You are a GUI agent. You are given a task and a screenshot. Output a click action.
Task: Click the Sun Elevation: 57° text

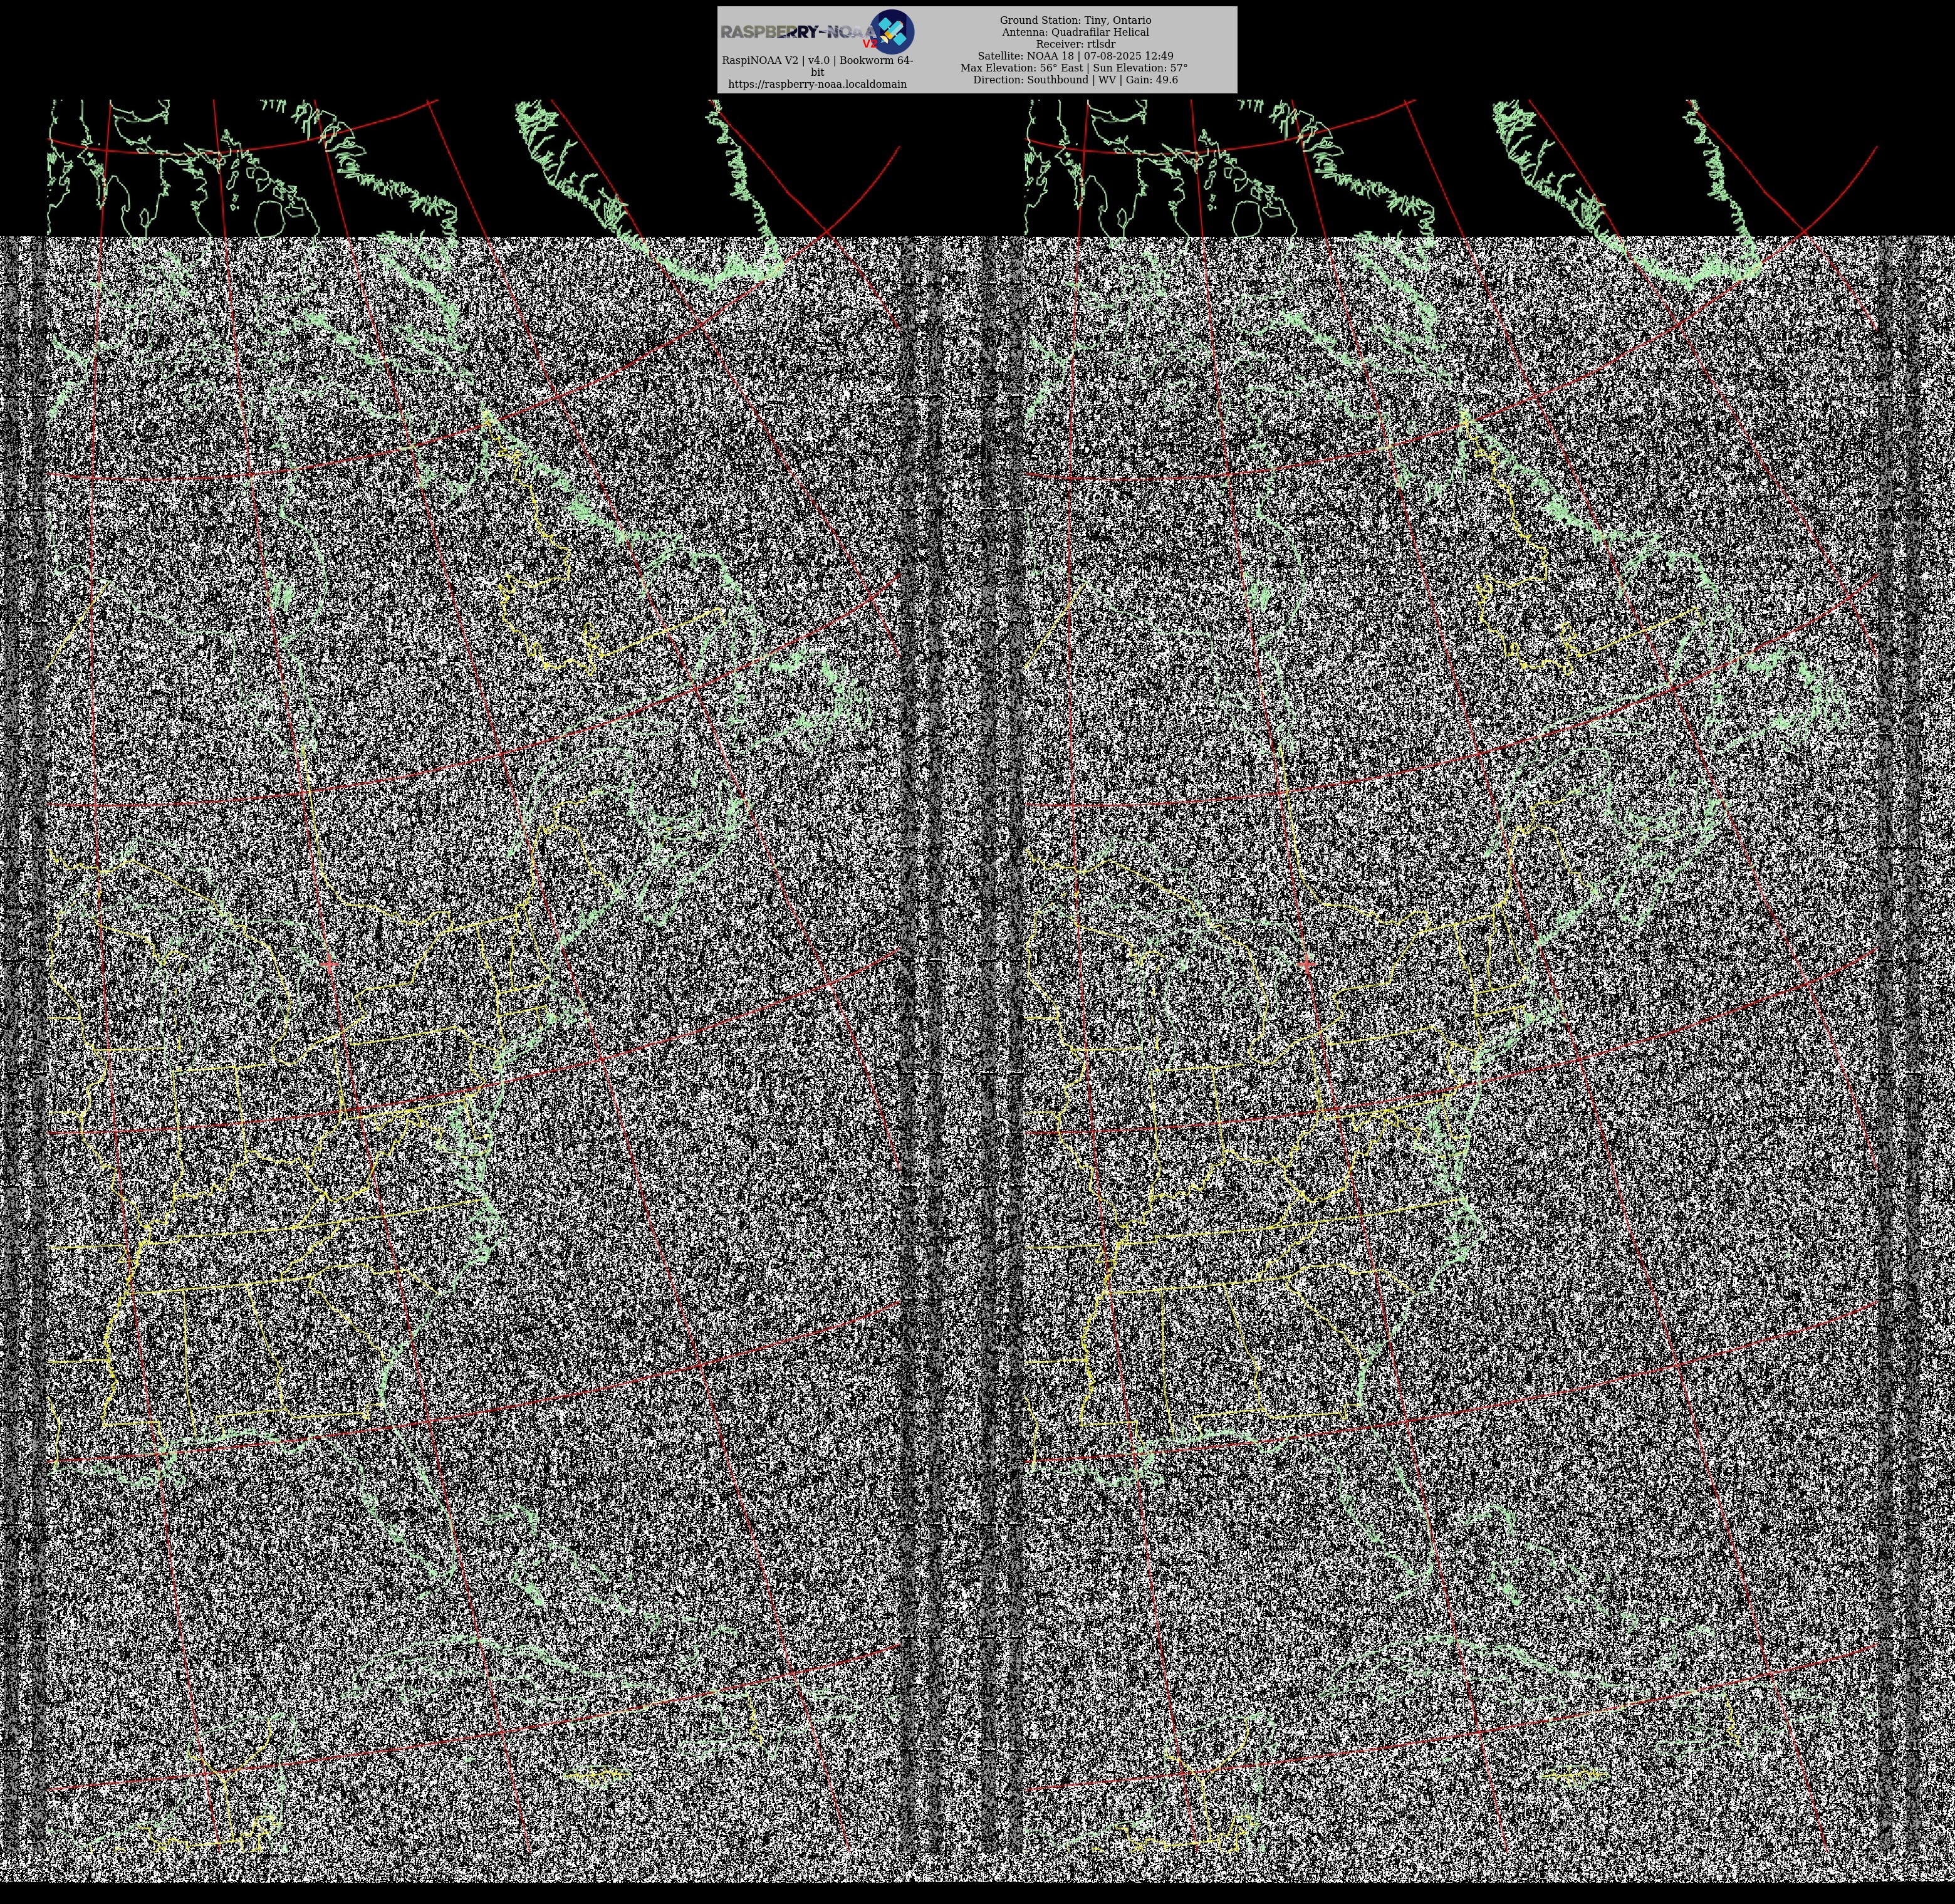pyautogui.click(x=1140, y=68)
